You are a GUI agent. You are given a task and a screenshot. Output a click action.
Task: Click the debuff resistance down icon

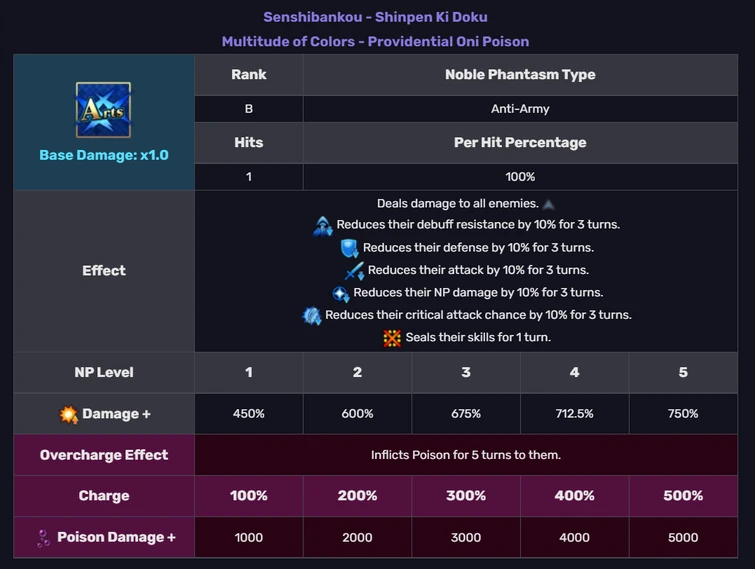tap(323, 226)
